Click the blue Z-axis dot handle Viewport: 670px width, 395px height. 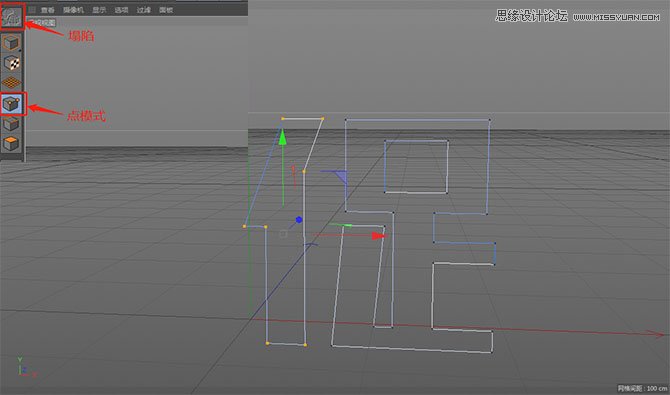coord(299,220)
